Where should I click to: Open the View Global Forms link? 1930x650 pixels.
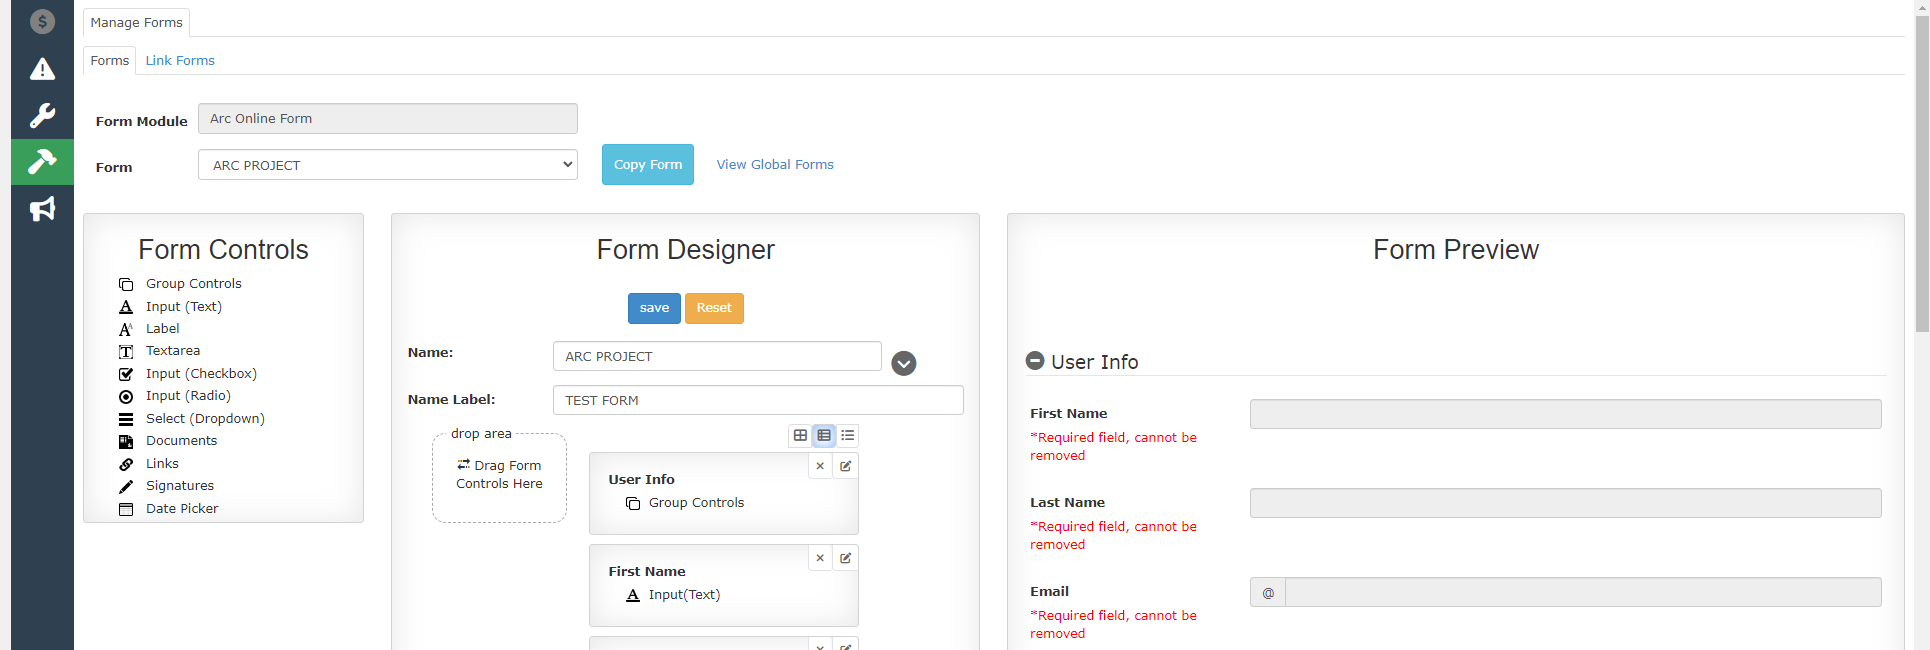[775, 164]
